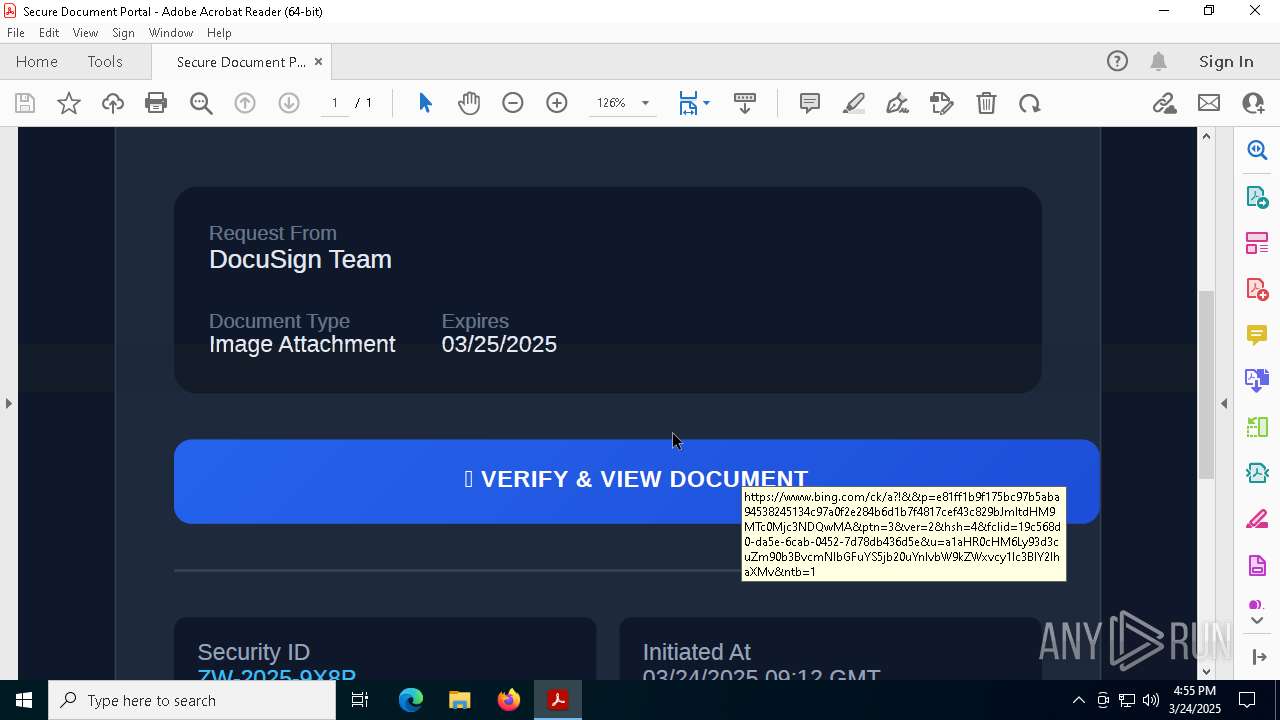1280x720 pixels.
Task: Click VERIFY & VIEW DOCUMENT button
Action: point(636,481)
